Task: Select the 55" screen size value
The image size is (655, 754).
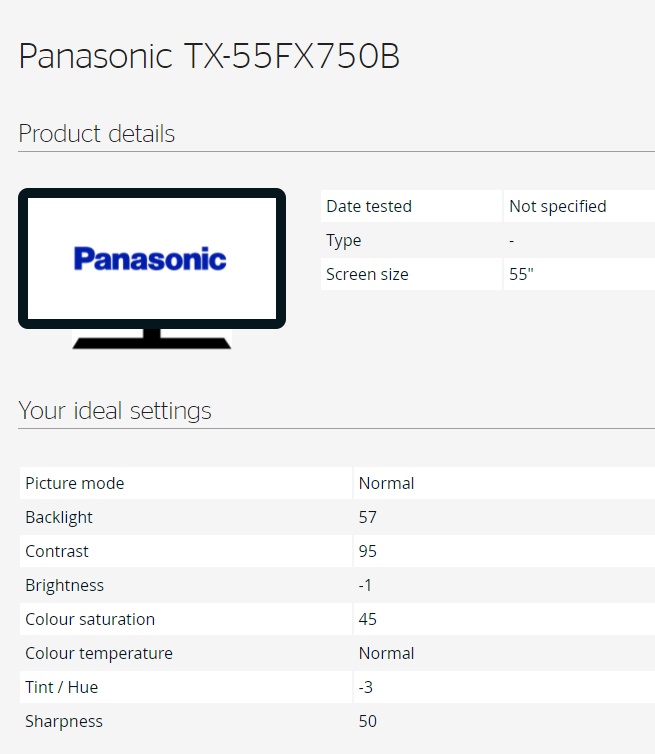Action: [x=521, y=274]
